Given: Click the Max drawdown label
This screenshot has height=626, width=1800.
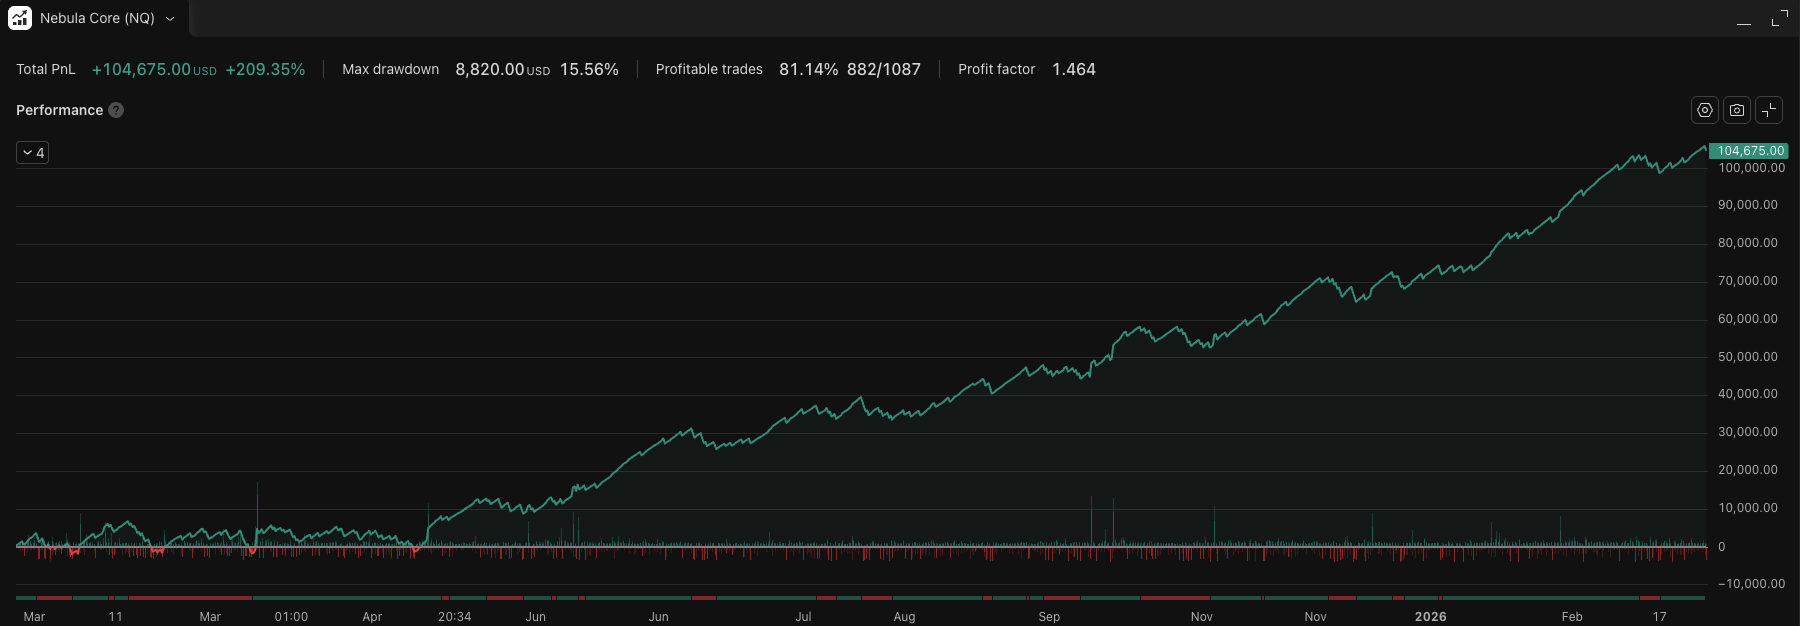Looking at the screenshot, I should click(x=391, y=69).
